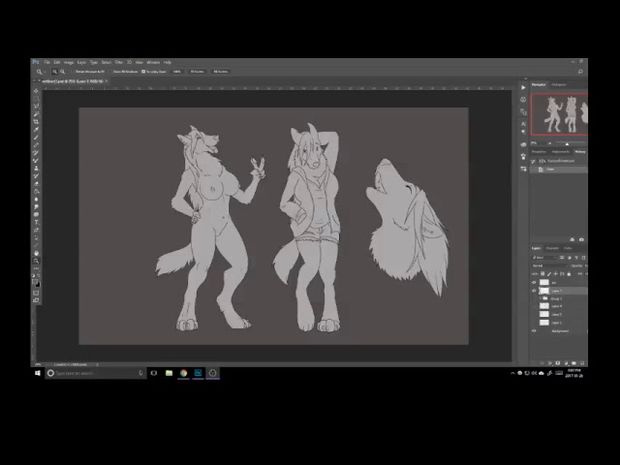The width and height of the screenshot is (620, 465).
Task: Add a layer mask from Layers footer
Action: click(558, 363)
